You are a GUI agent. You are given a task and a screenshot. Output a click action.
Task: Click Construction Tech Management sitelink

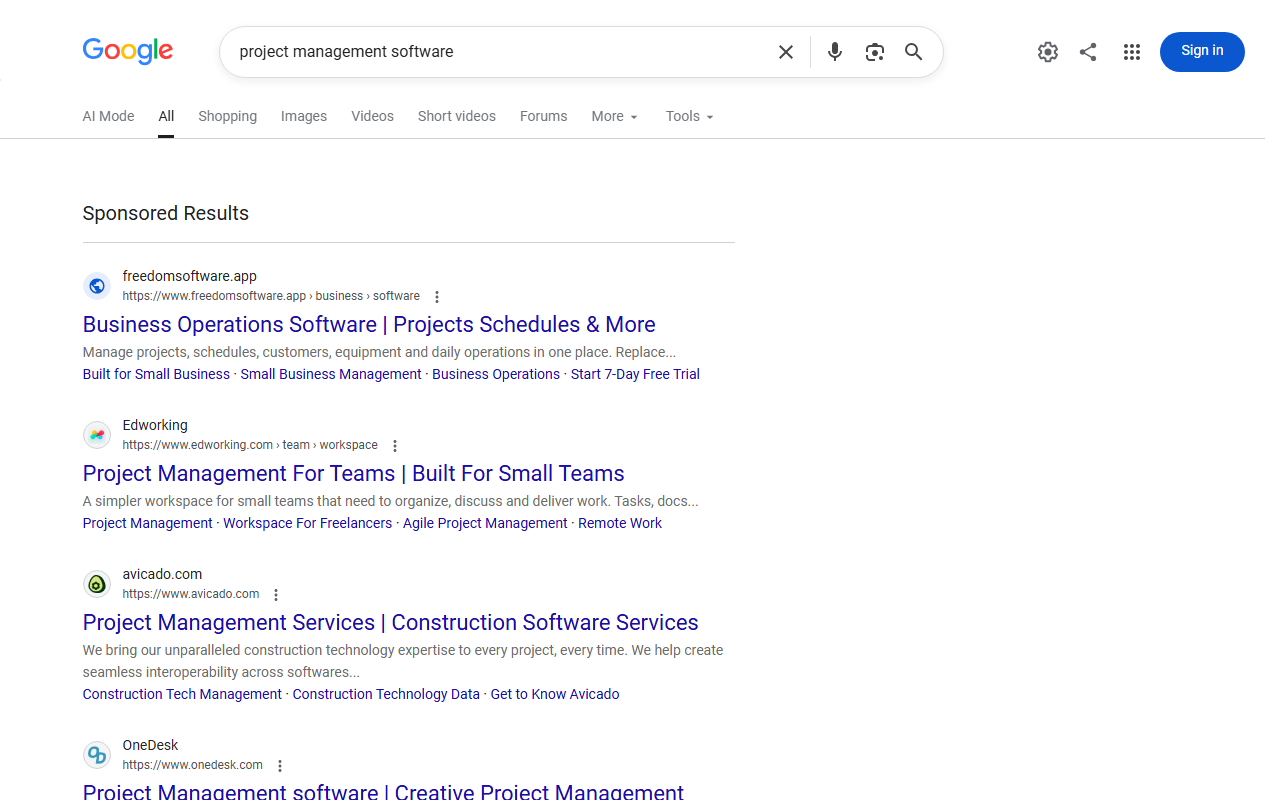(182, 694)
